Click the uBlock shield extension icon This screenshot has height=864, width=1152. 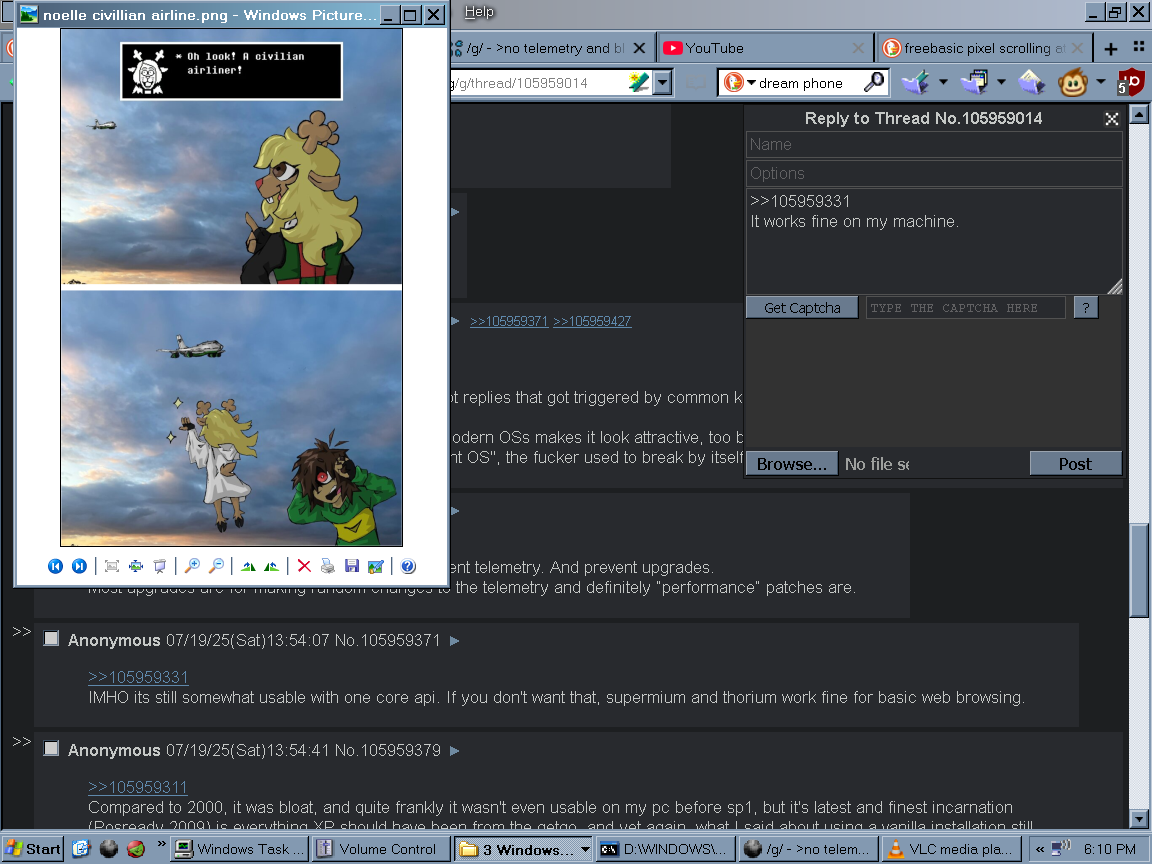pos(1131,82)
